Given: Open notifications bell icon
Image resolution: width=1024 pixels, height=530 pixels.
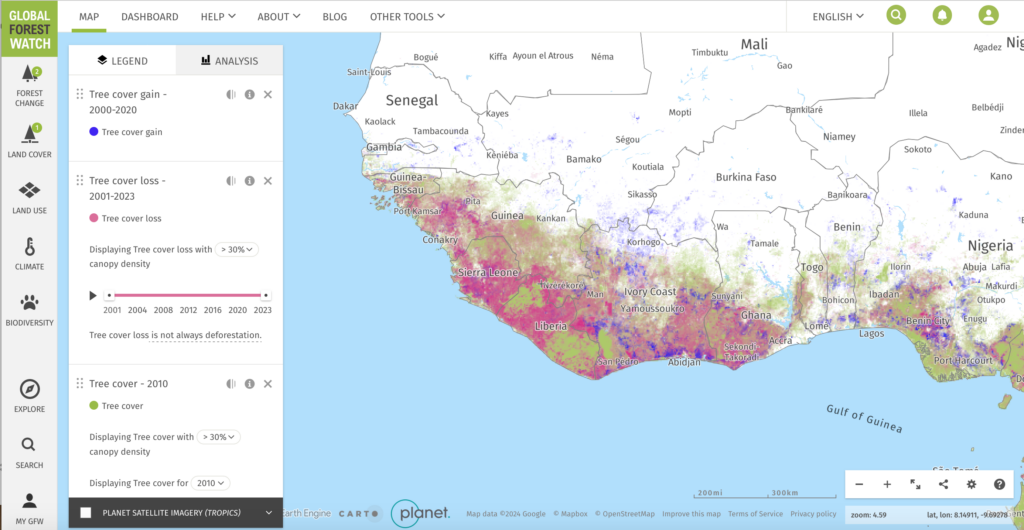Looking at the screenshot, I should coord(942,16).
